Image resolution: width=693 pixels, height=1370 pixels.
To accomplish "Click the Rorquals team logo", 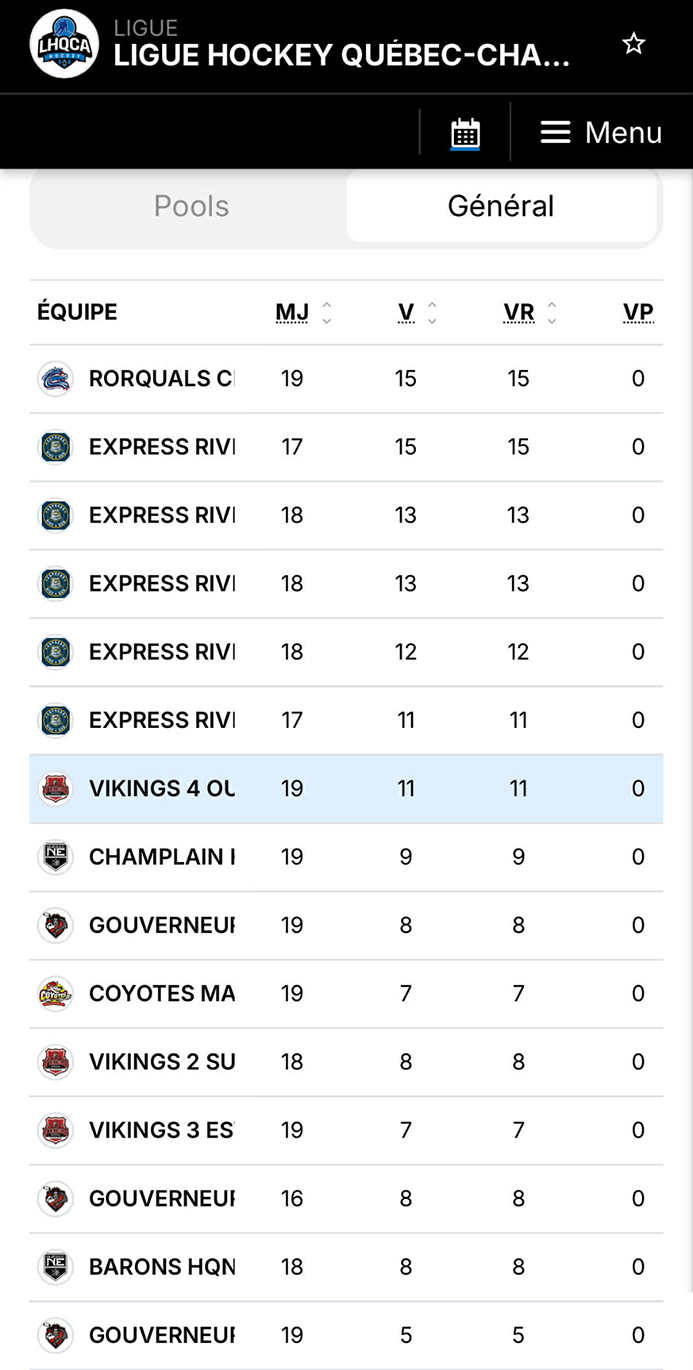I will click(56, 379).
